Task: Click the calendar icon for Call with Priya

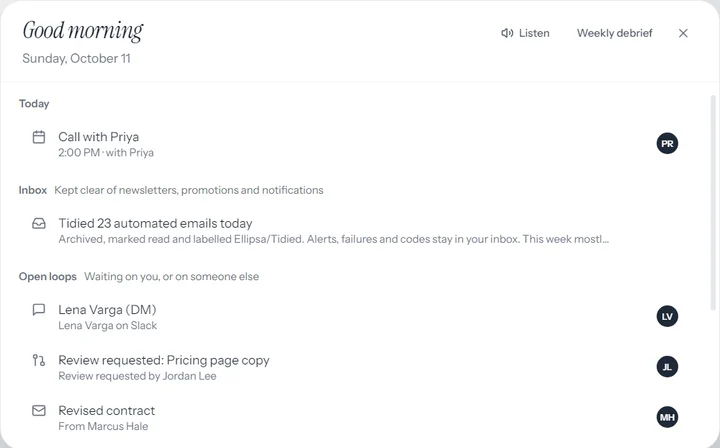Action: pos(39,137)
